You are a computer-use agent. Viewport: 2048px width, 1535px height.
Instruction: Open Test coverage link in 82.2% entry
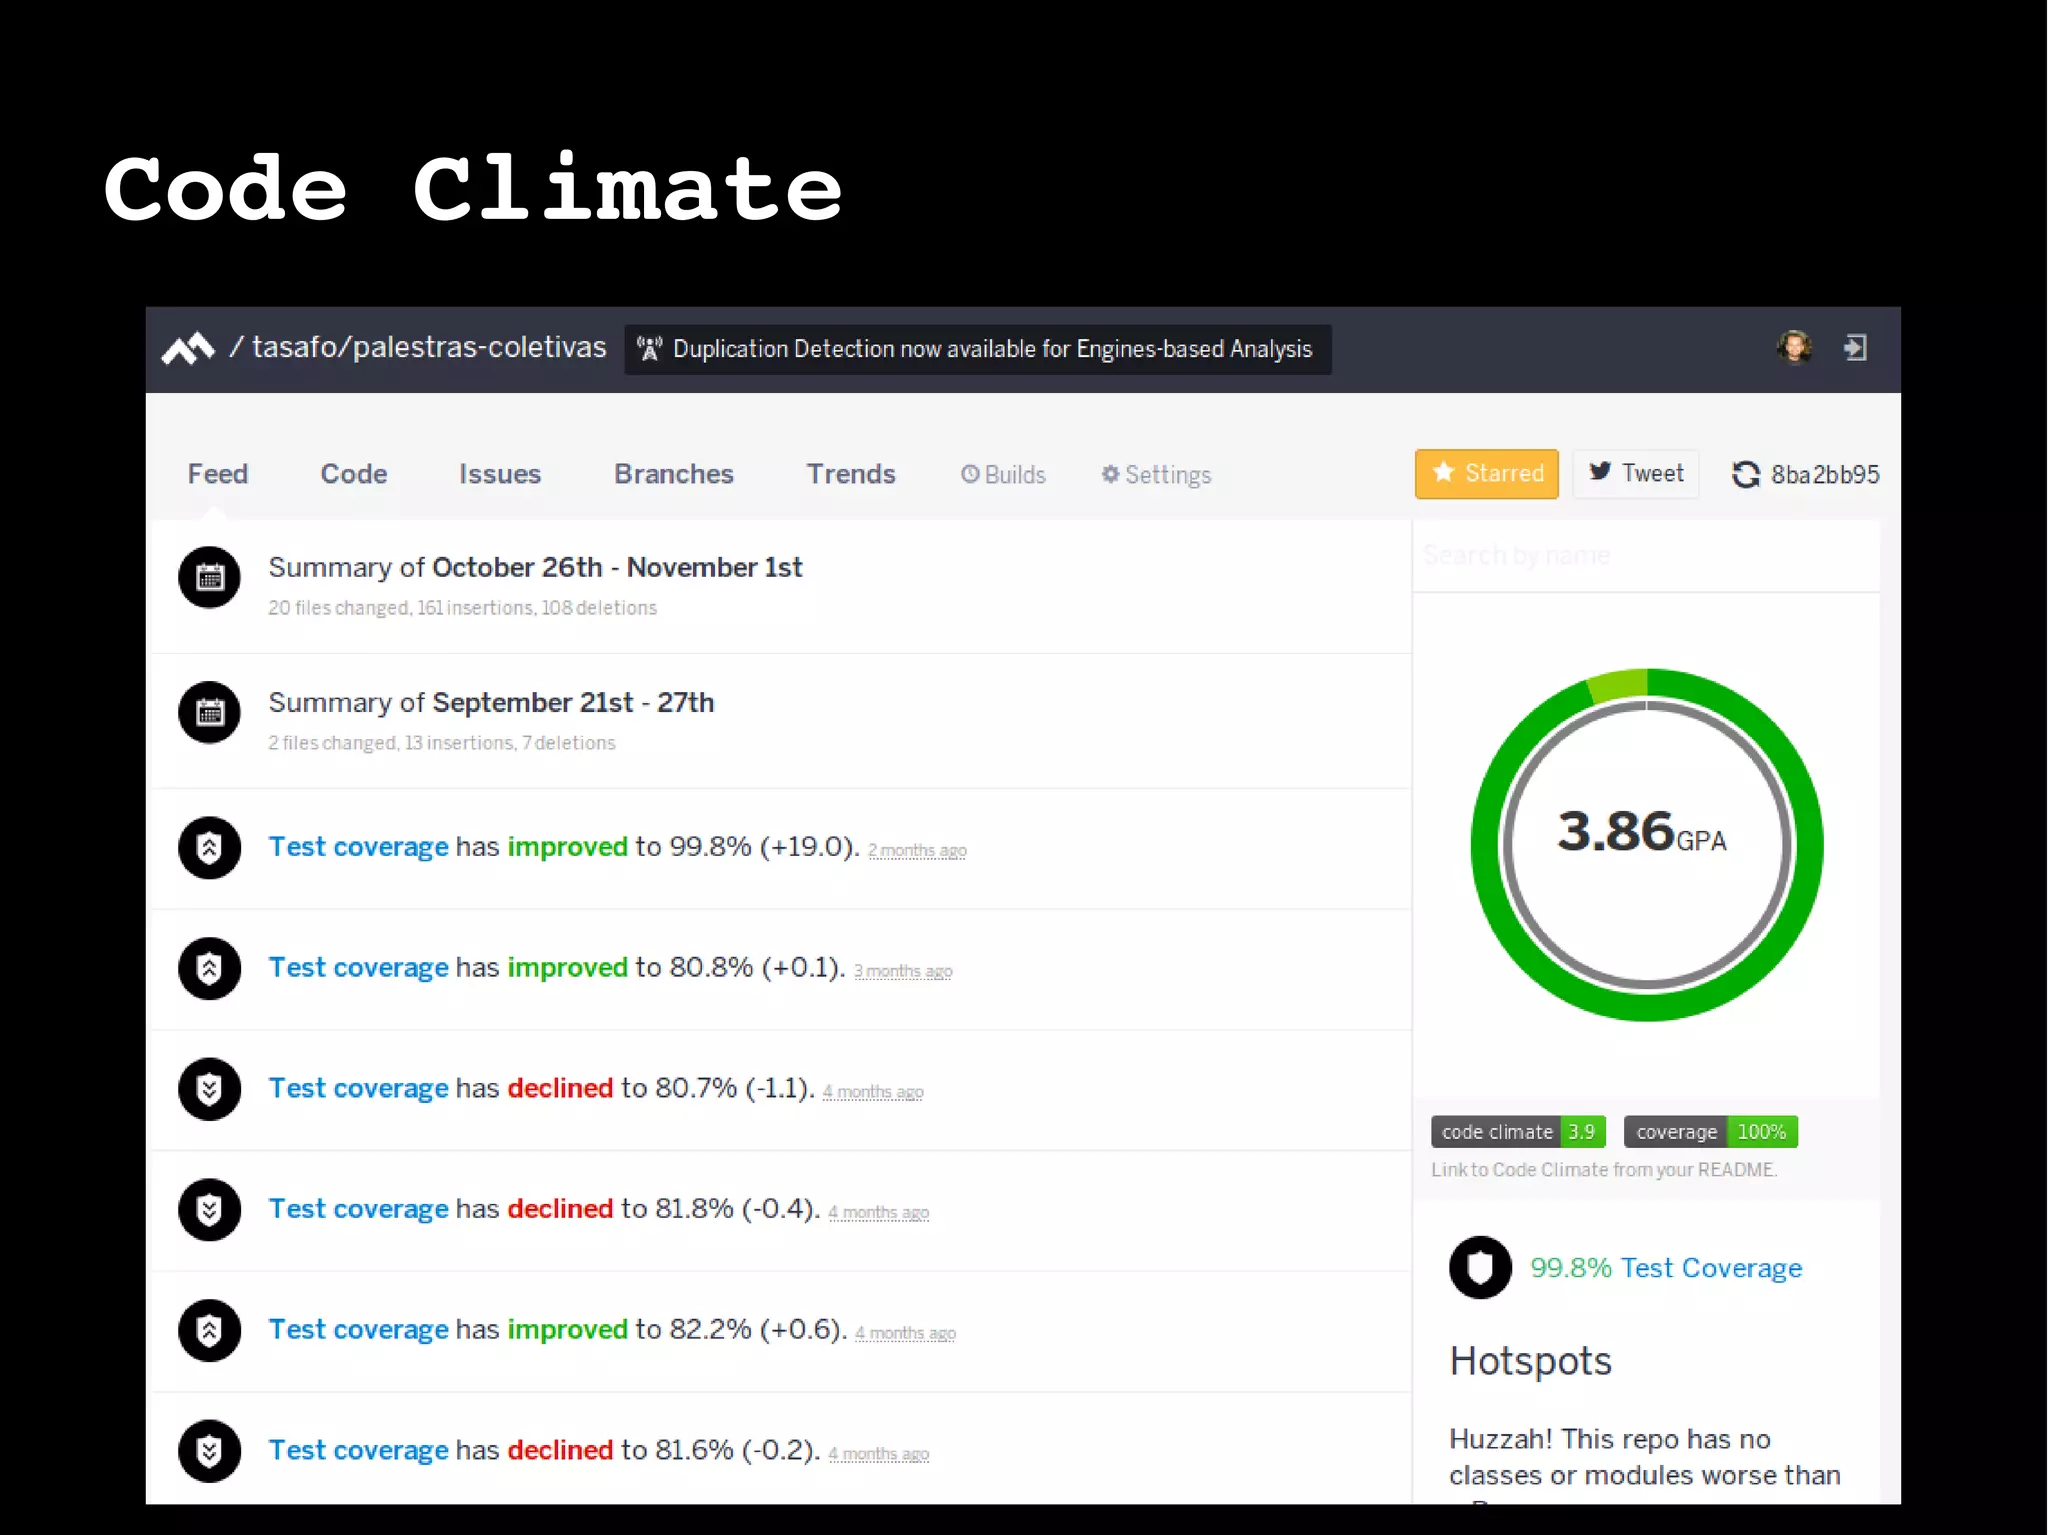tap(358, 1330)
